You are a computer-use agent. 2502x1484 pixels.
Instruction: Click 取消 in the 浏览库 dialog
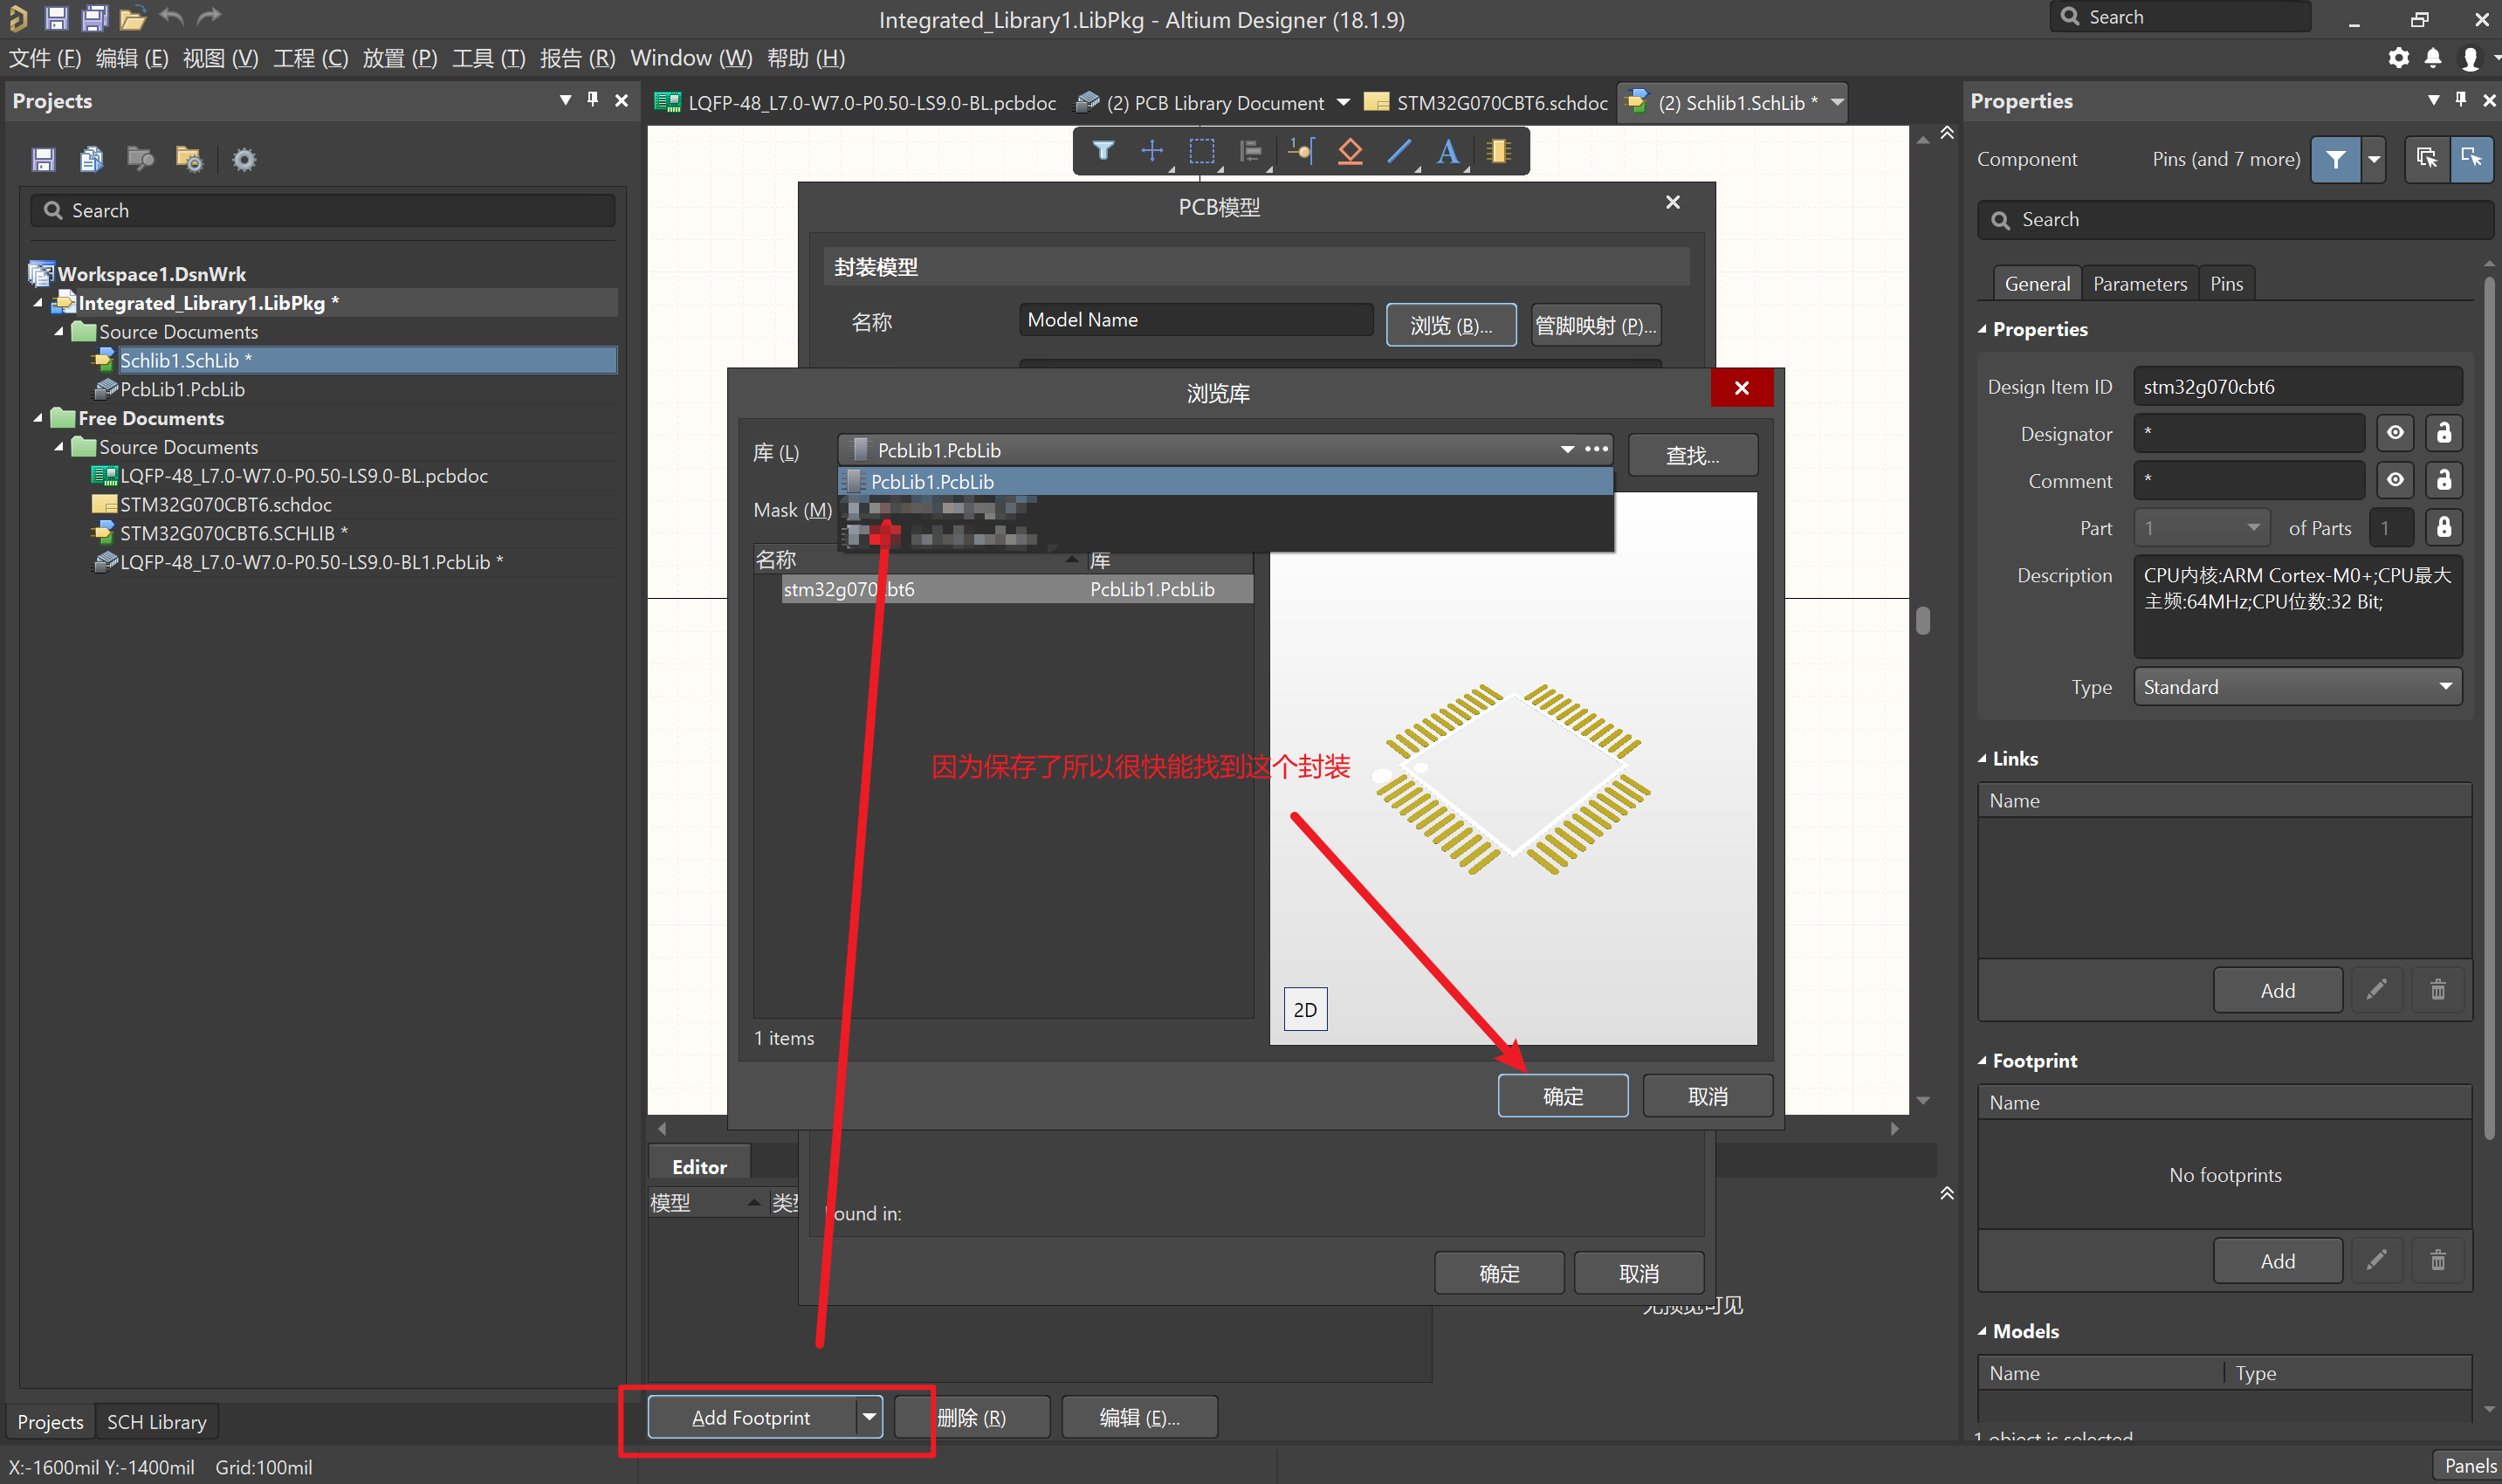tap(1707, 1096)
